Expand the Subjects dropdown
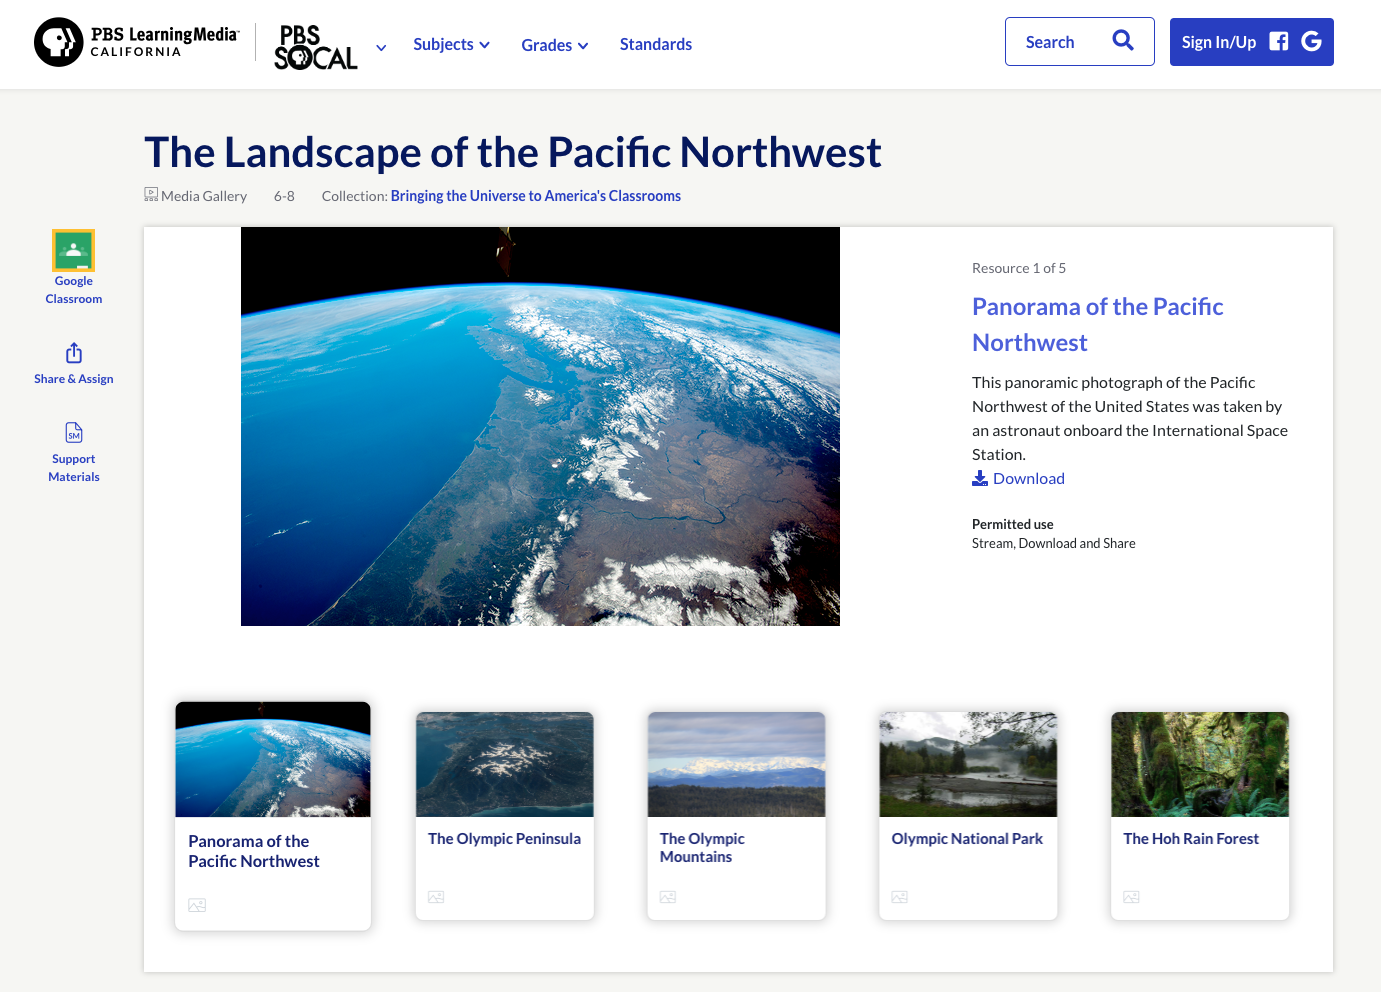Screen dimensions: 1381x992 (x=451, y=44)
